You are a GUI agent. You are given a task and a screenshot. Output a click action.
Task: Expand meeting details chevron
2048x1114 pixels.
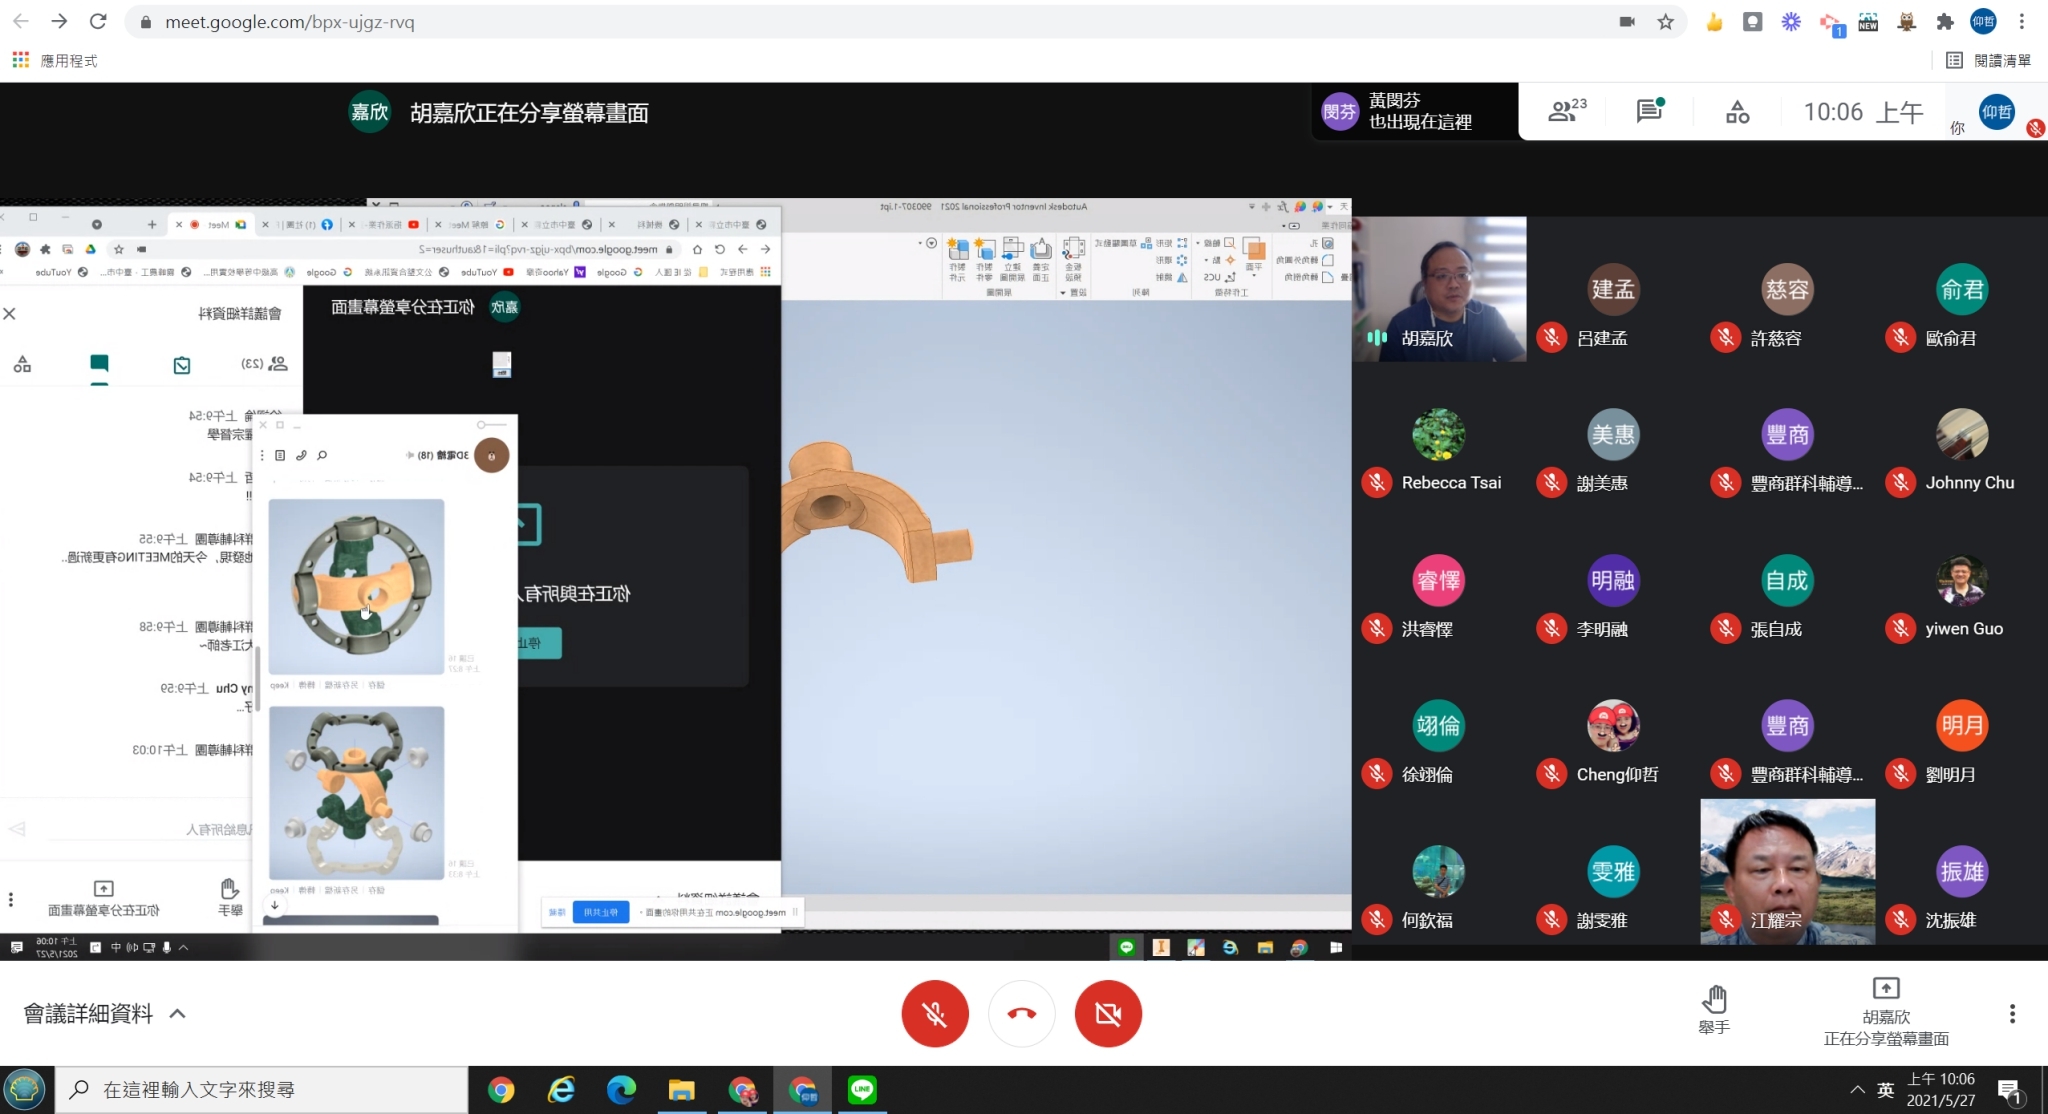click(177, 1013)
